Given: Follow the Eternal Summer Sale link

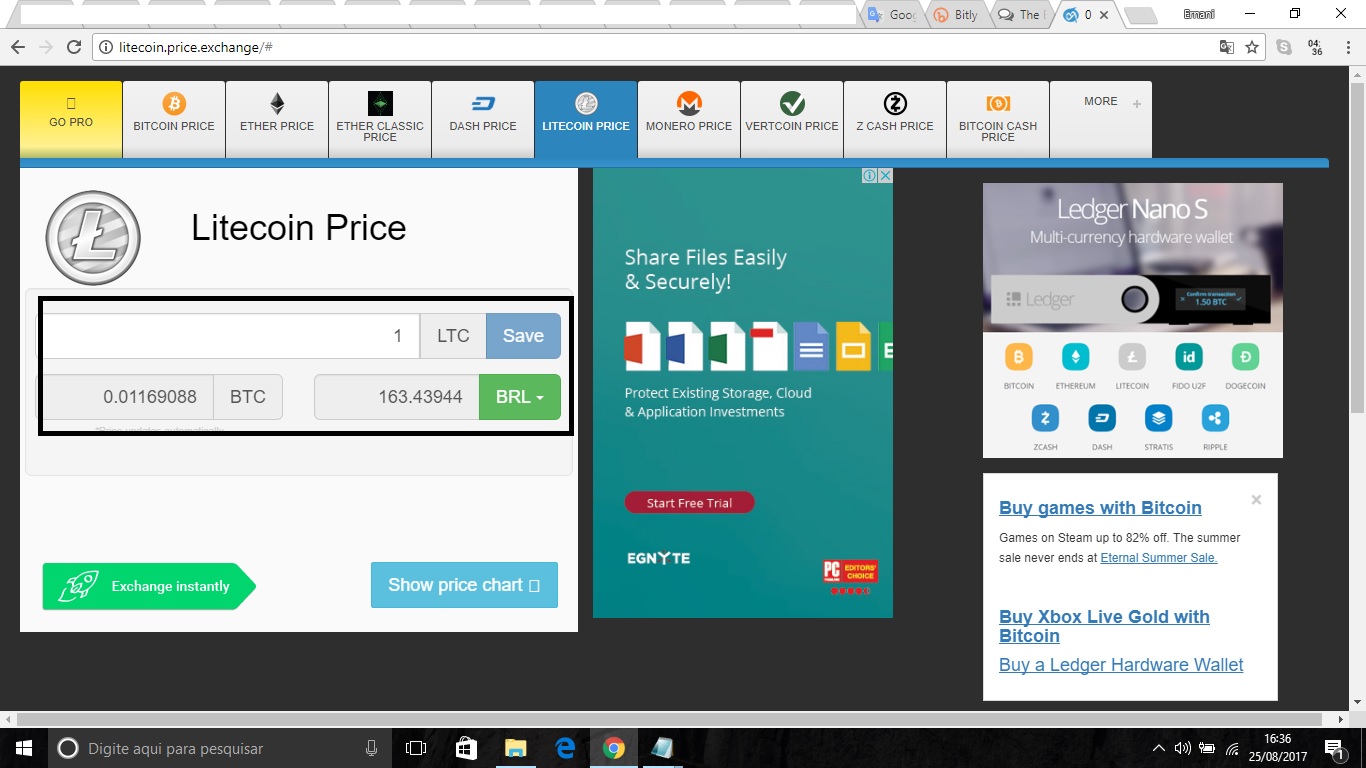Looking at the screenshot, I should pyautogui.click(x=1159, y=558).
